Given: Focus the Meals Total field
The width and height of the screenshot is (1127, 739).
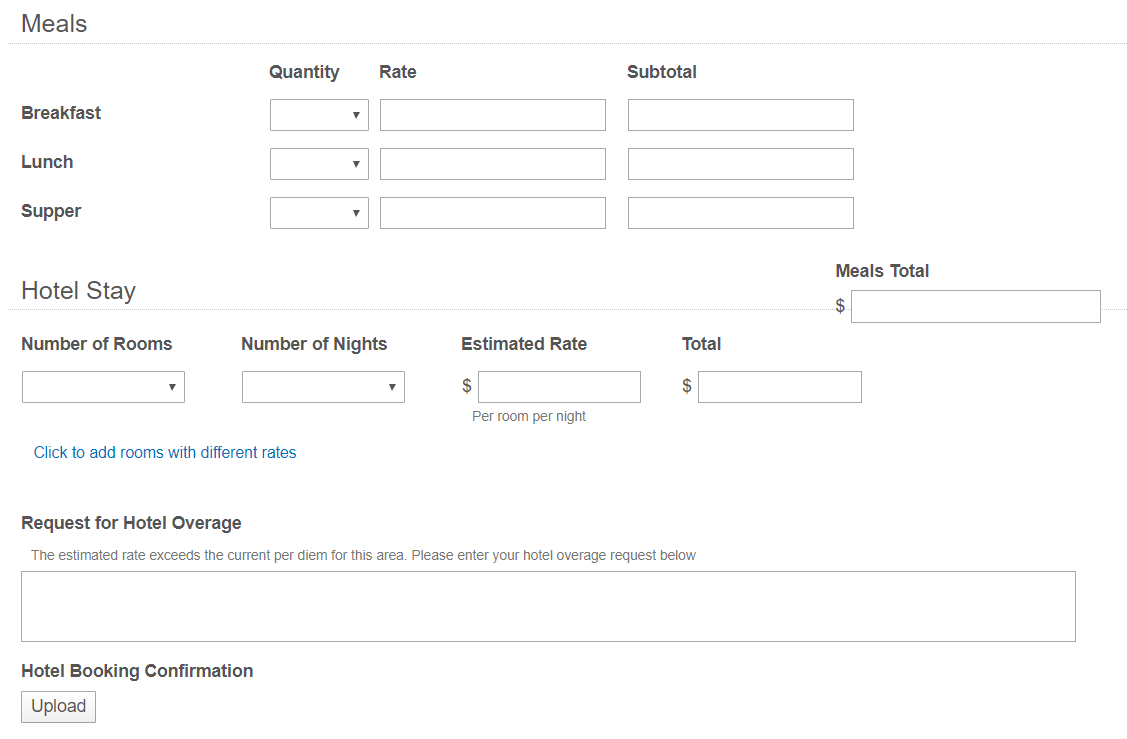Looking at the screenshot, I should tap(975, 306).
